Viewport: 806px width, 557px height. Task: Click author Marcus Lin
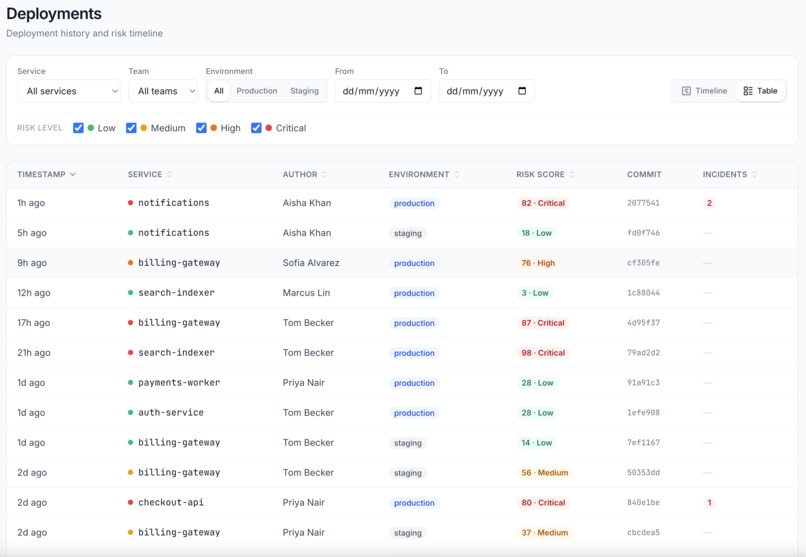click(306, 293)
